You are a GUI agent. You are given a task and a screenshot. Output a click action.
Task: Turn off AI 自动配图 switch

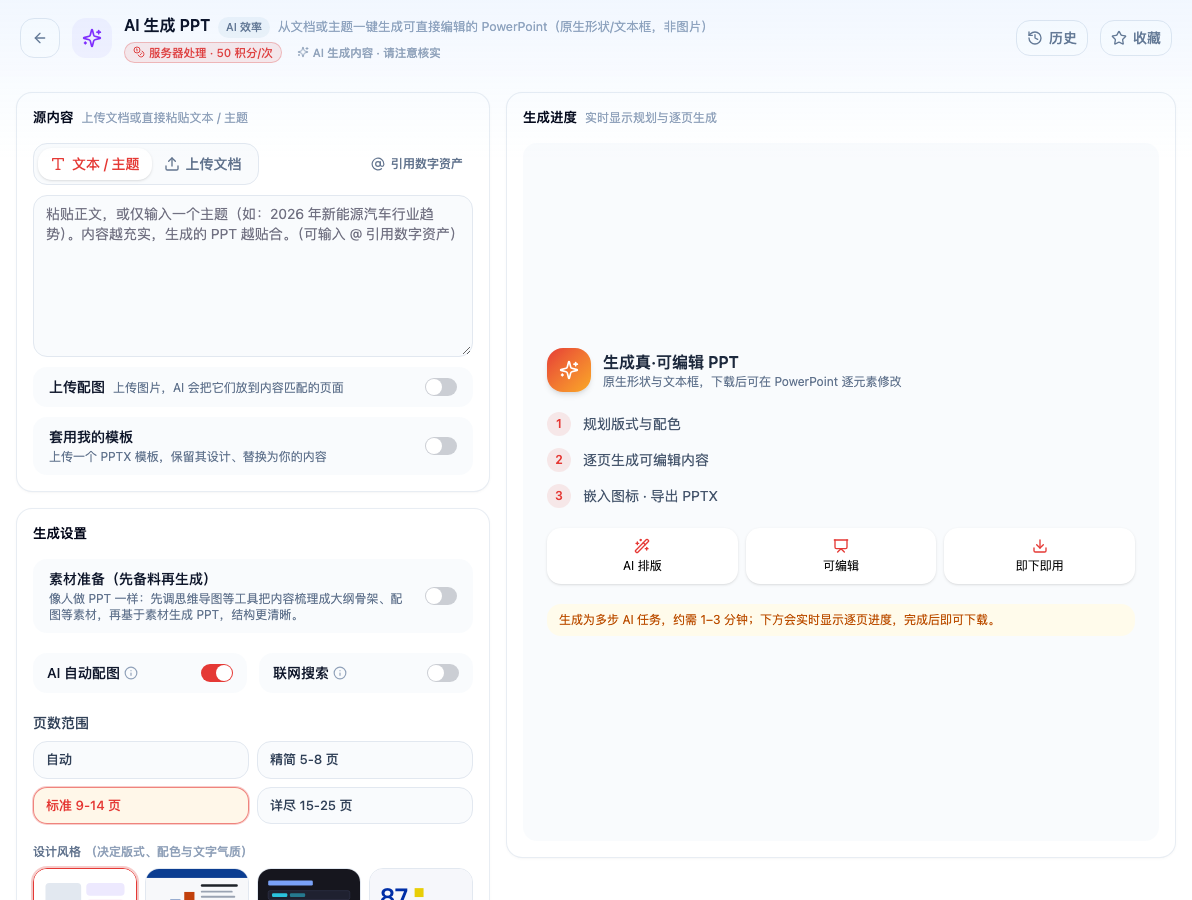click(217, 673)
